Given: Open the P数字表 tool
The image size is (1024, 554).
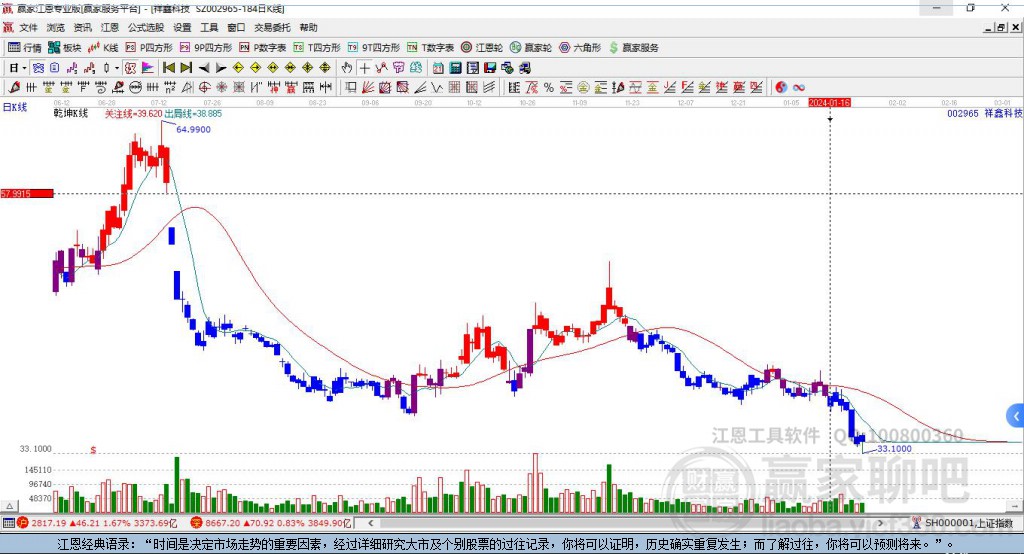Looking at the screenshot, I should point(263,48).
